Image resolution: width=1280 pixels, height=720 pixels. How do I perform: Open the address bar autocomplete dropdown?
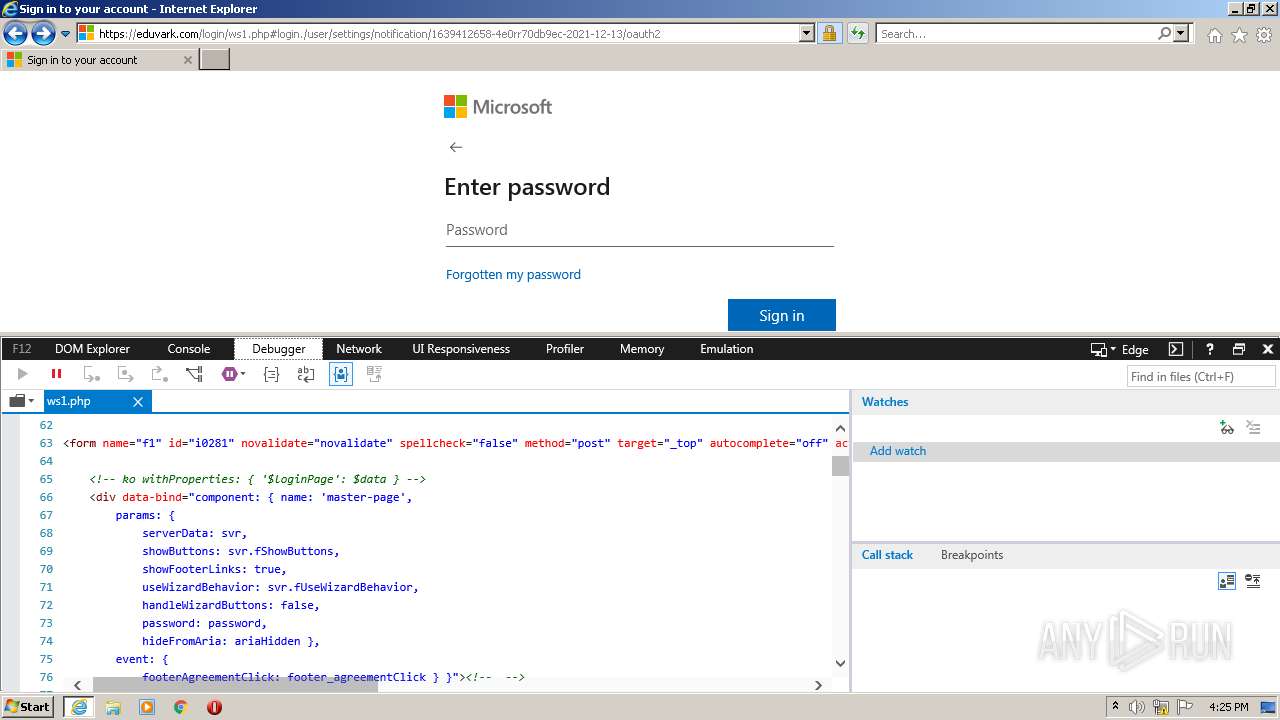(x=807, y=33)
